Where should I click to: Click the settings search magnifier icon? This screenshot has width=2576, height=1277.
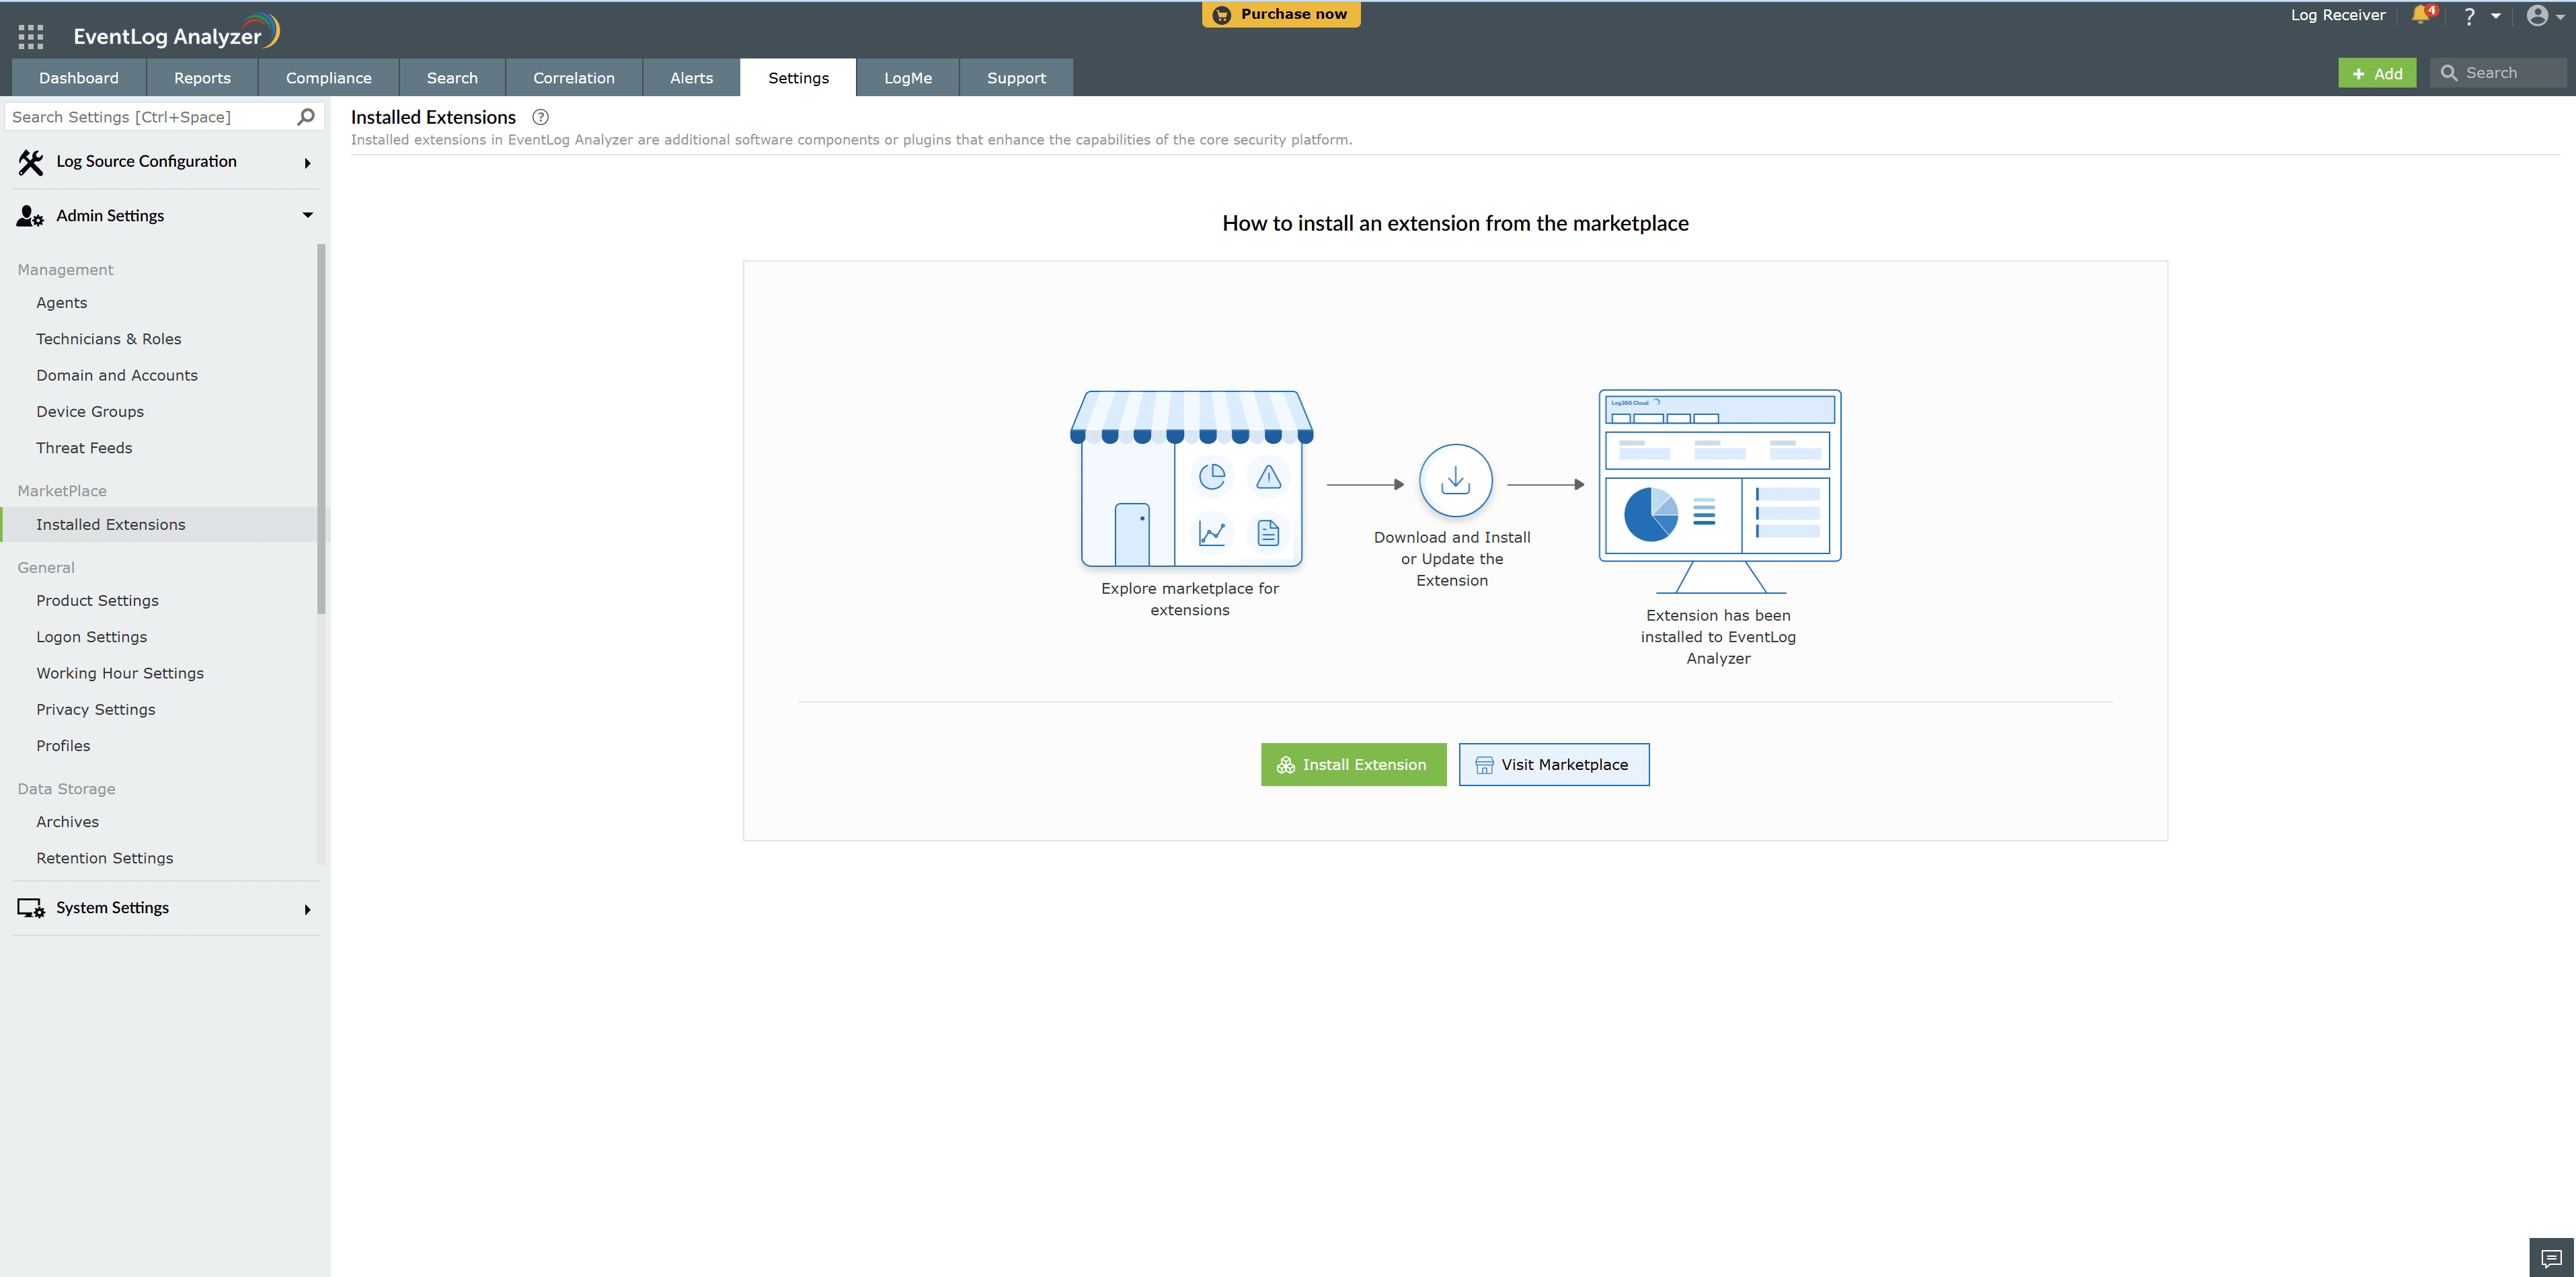click(306, 117)
